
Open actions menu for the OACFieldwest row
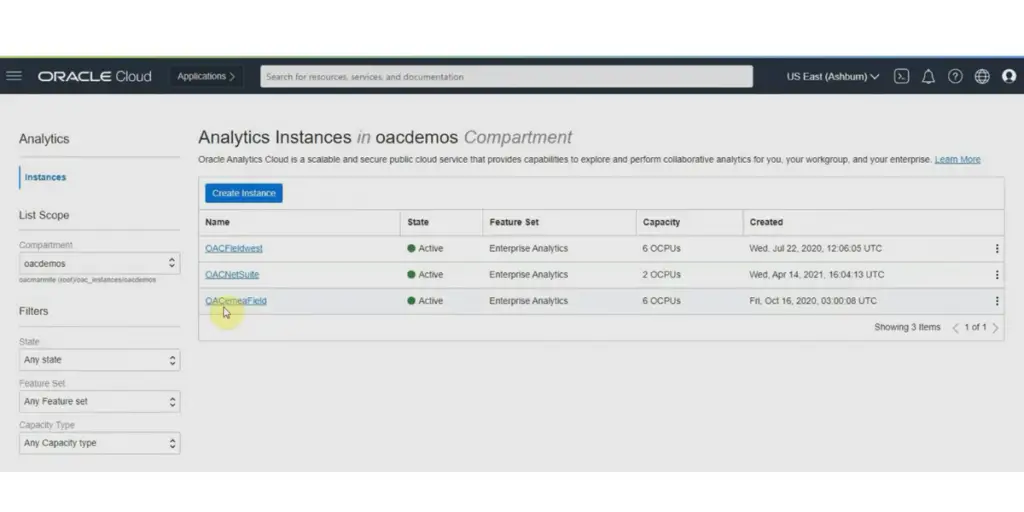[x=996, y=248]
